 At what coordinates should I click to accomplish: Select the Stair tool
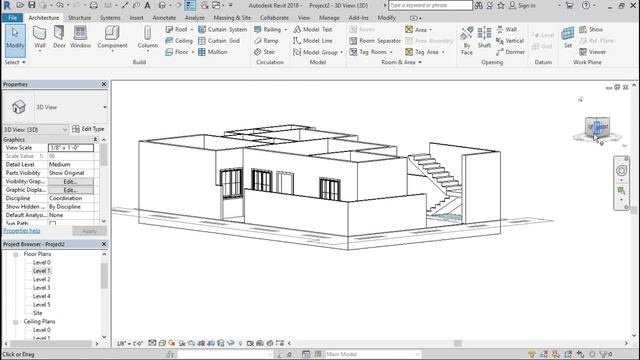264,52
